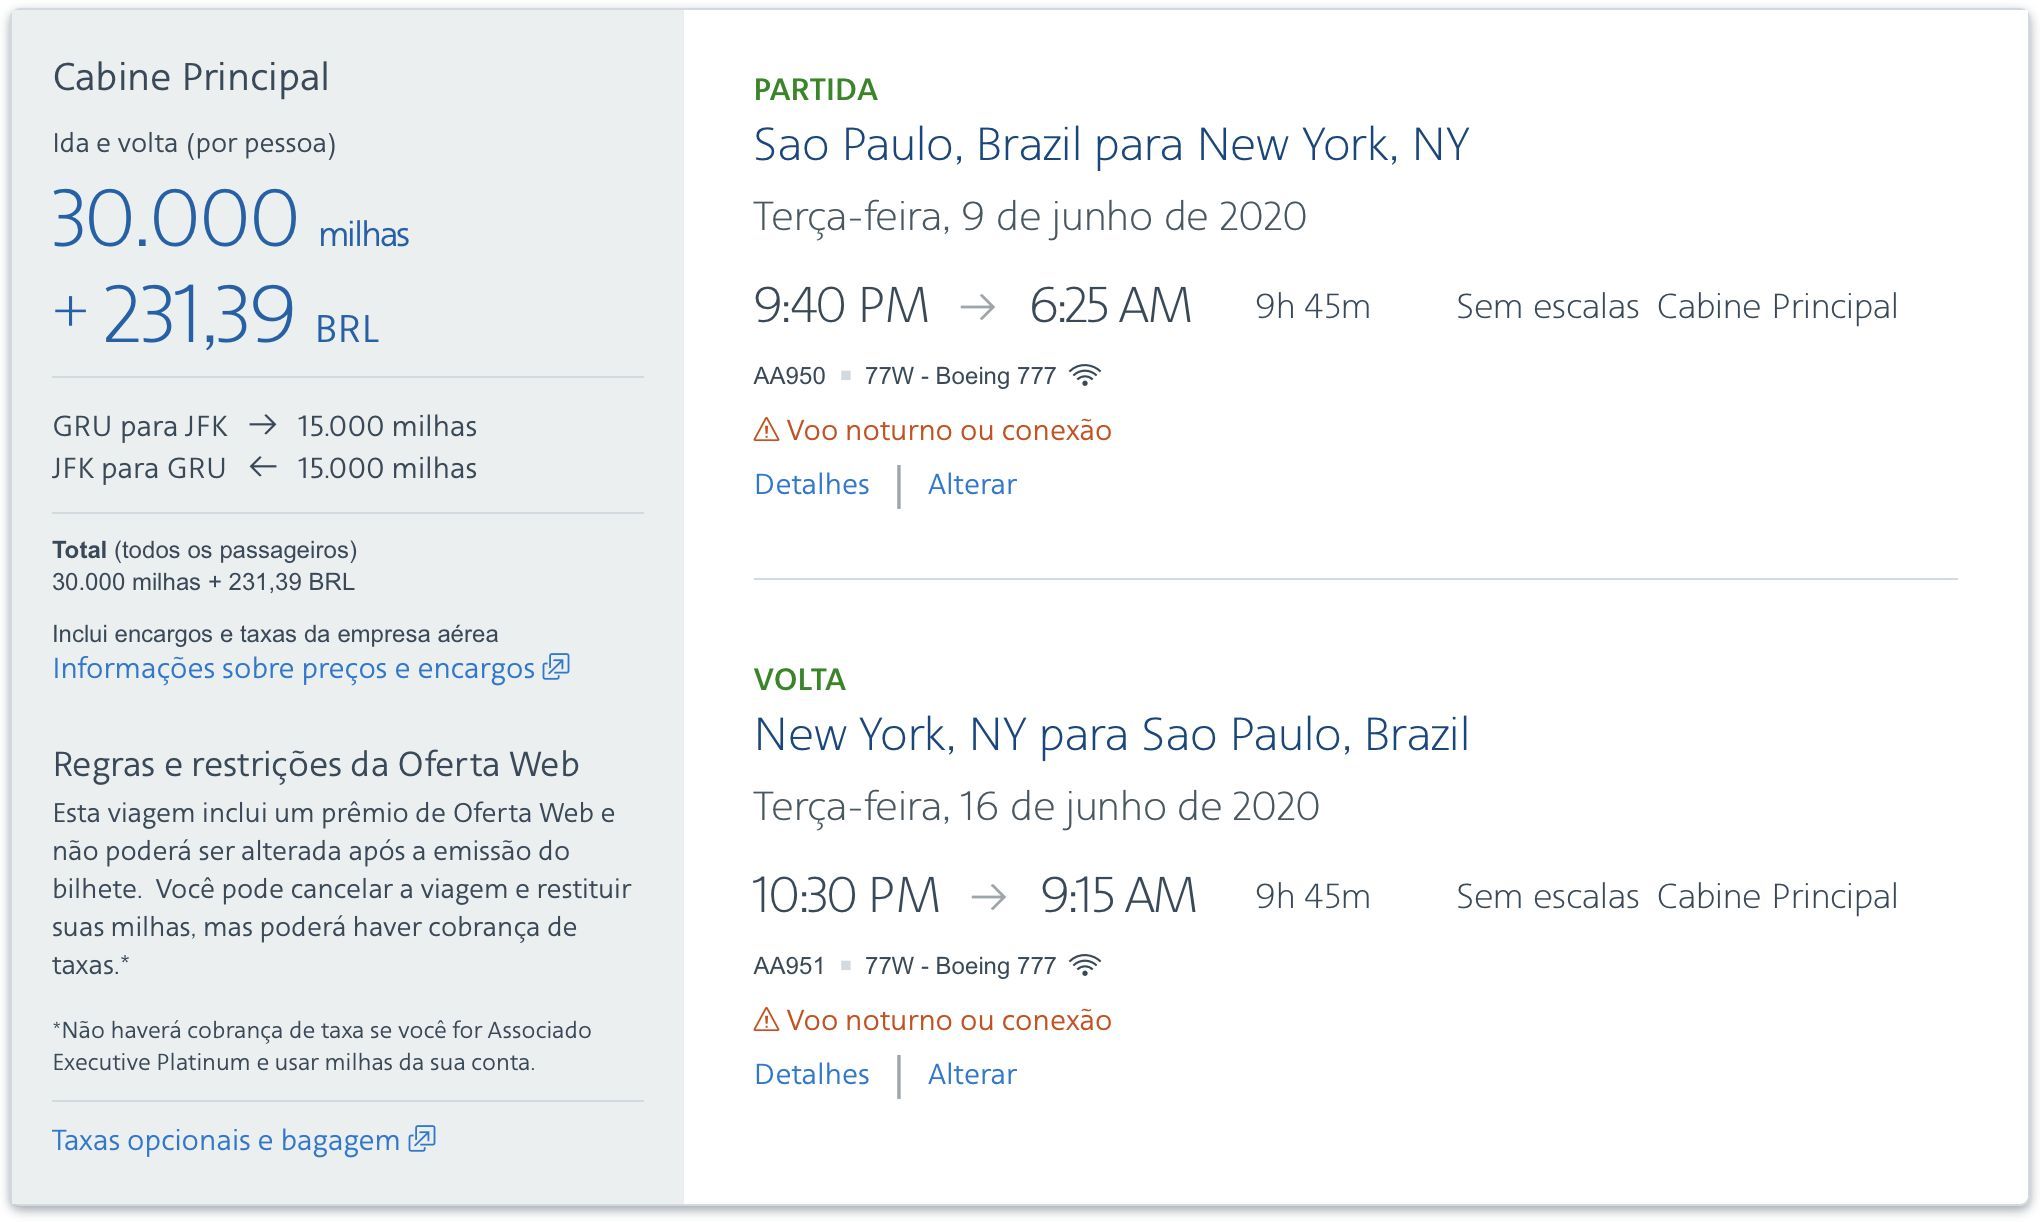Click the Wi-Fi icon on flight AA950
This screenshot has height=1222, width=2040.
click(1084, 376)
